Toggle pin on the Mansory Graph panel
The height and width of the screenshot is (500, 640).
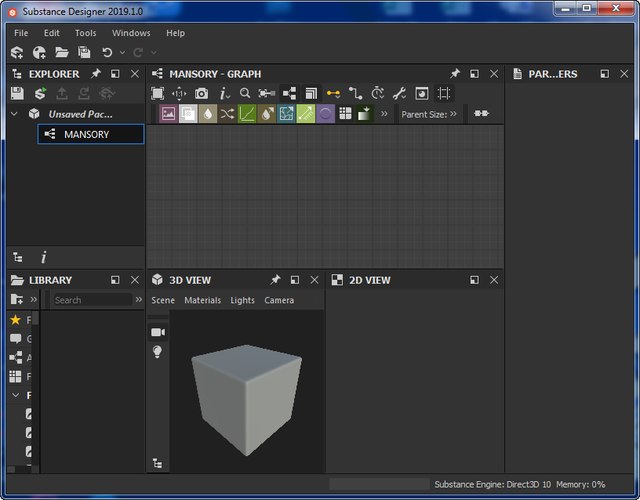(x=455, y=74)
